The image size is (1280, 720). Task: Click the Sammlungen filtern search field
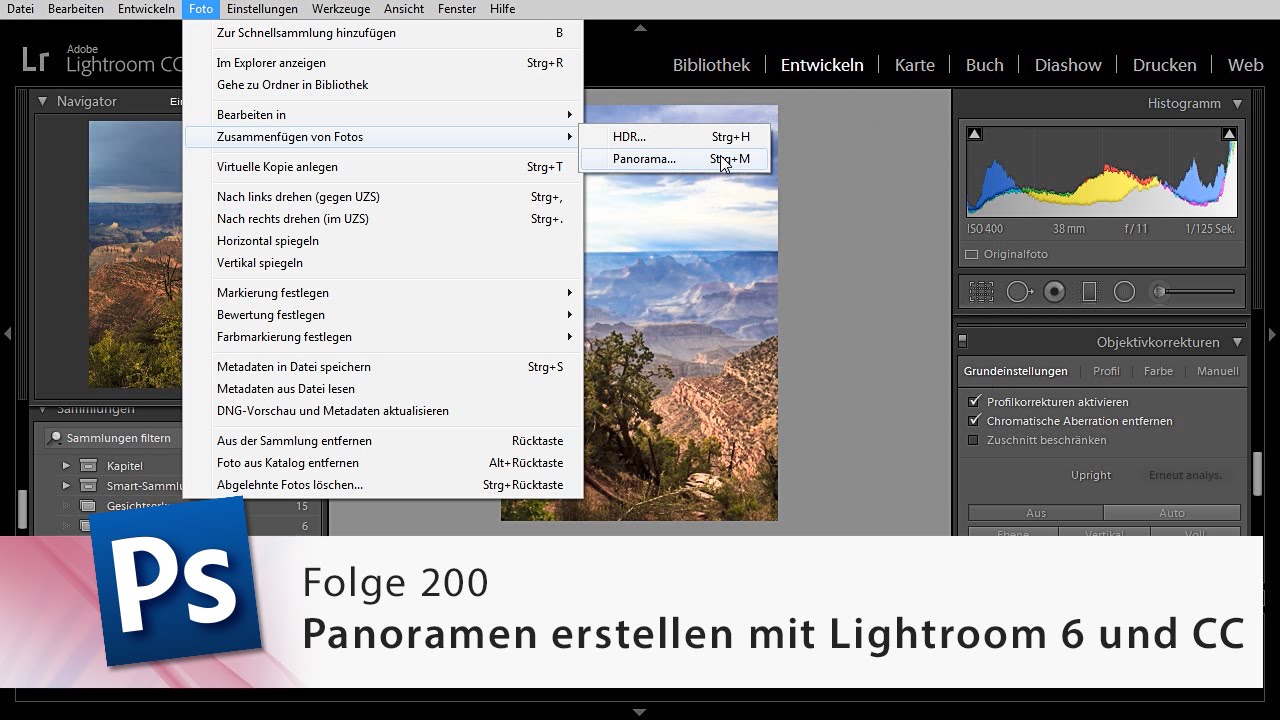click(x=112, y=438)
